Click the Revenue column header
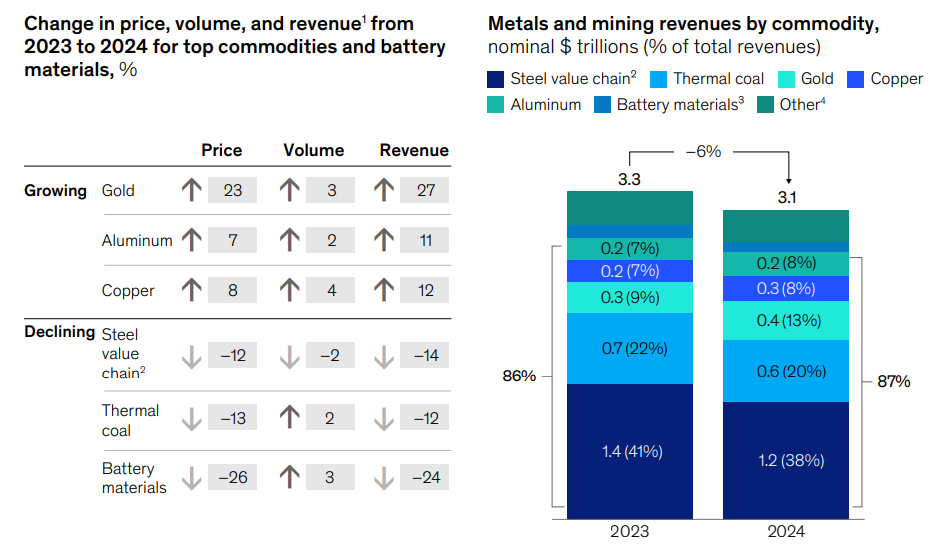 pos(414,150)
